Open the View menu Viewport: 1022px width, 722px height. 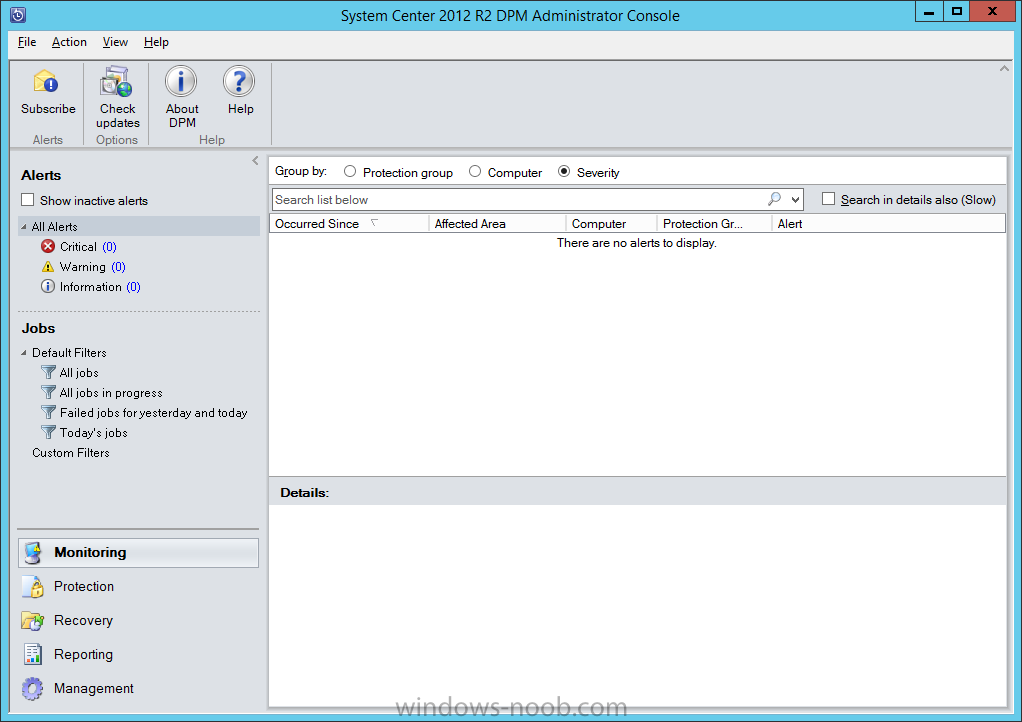[115, 42]
